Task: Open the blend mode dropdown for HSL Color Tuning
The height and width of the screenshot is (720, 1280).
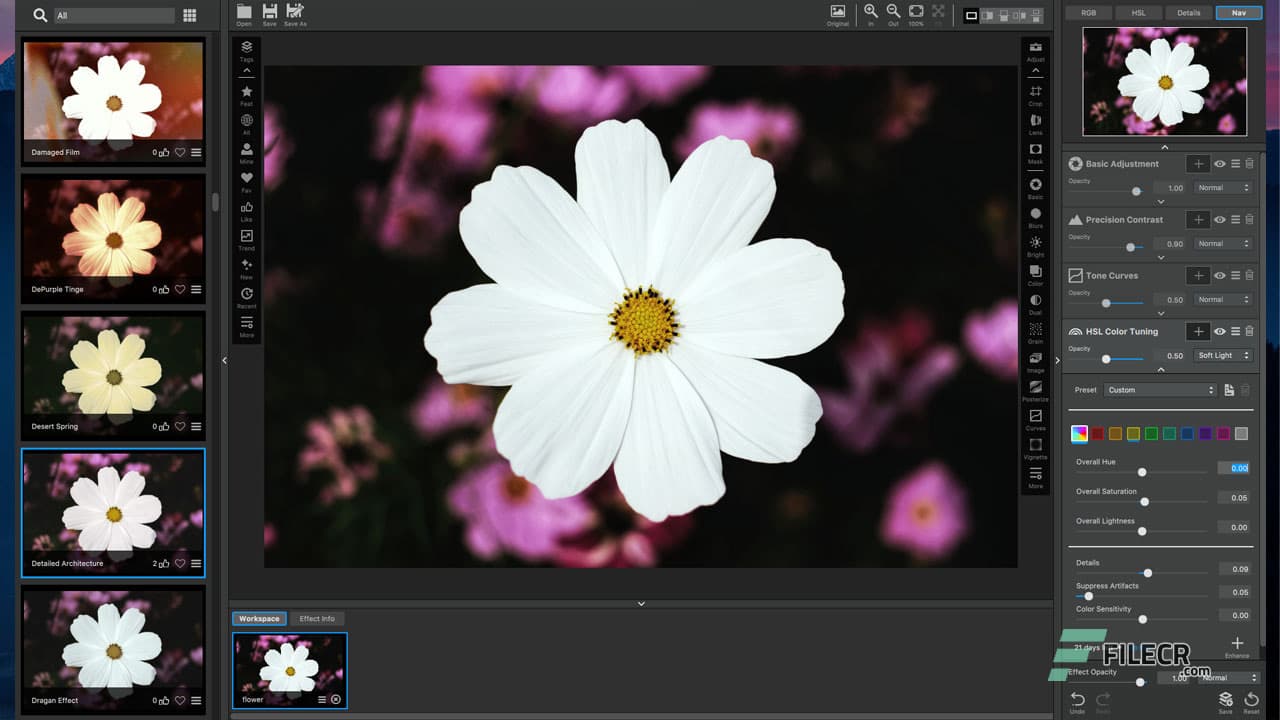Action: [x=1221, y=355]
